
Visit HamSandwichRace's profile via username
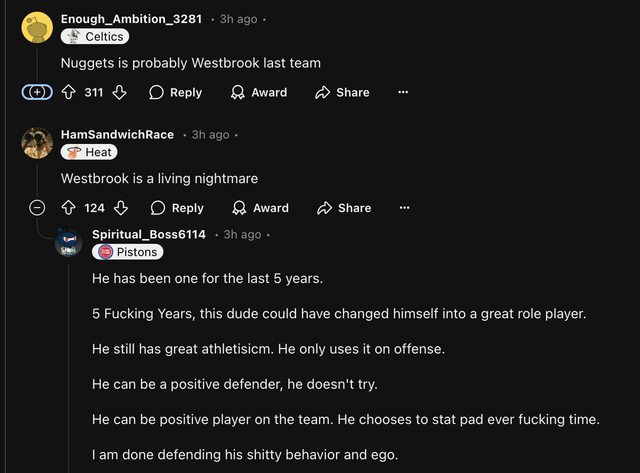[x=117, y=135]
